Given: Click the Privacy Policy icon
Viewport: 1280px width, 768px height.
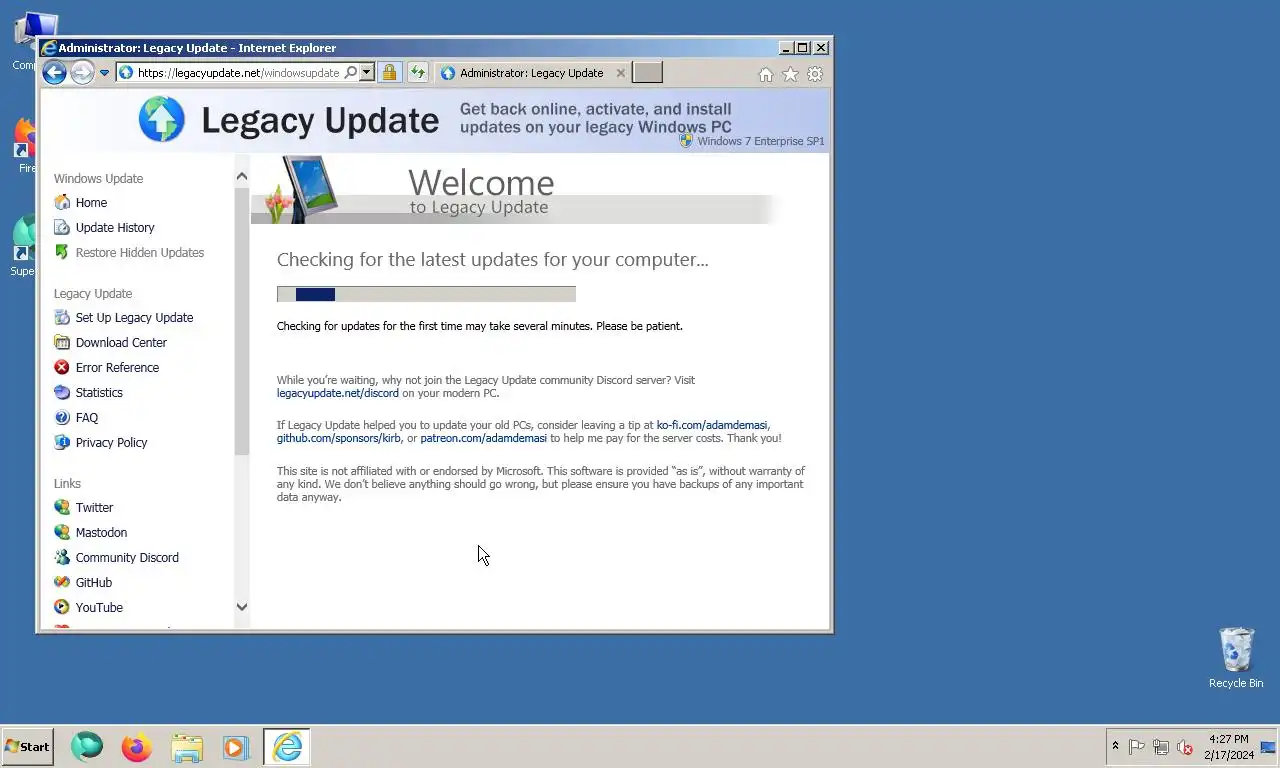Looking at the screenshot, I should pos(62,442).
